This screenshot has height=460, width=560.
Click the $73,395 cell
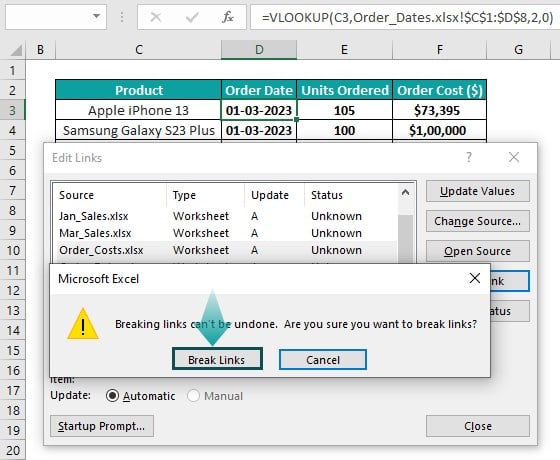(x=440, y=110)
